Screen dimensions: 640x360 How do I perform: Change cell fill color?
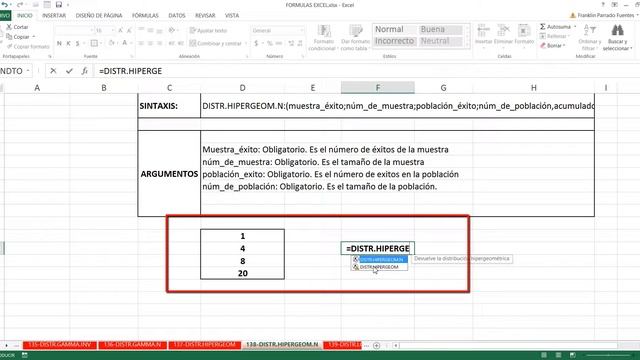111,43
